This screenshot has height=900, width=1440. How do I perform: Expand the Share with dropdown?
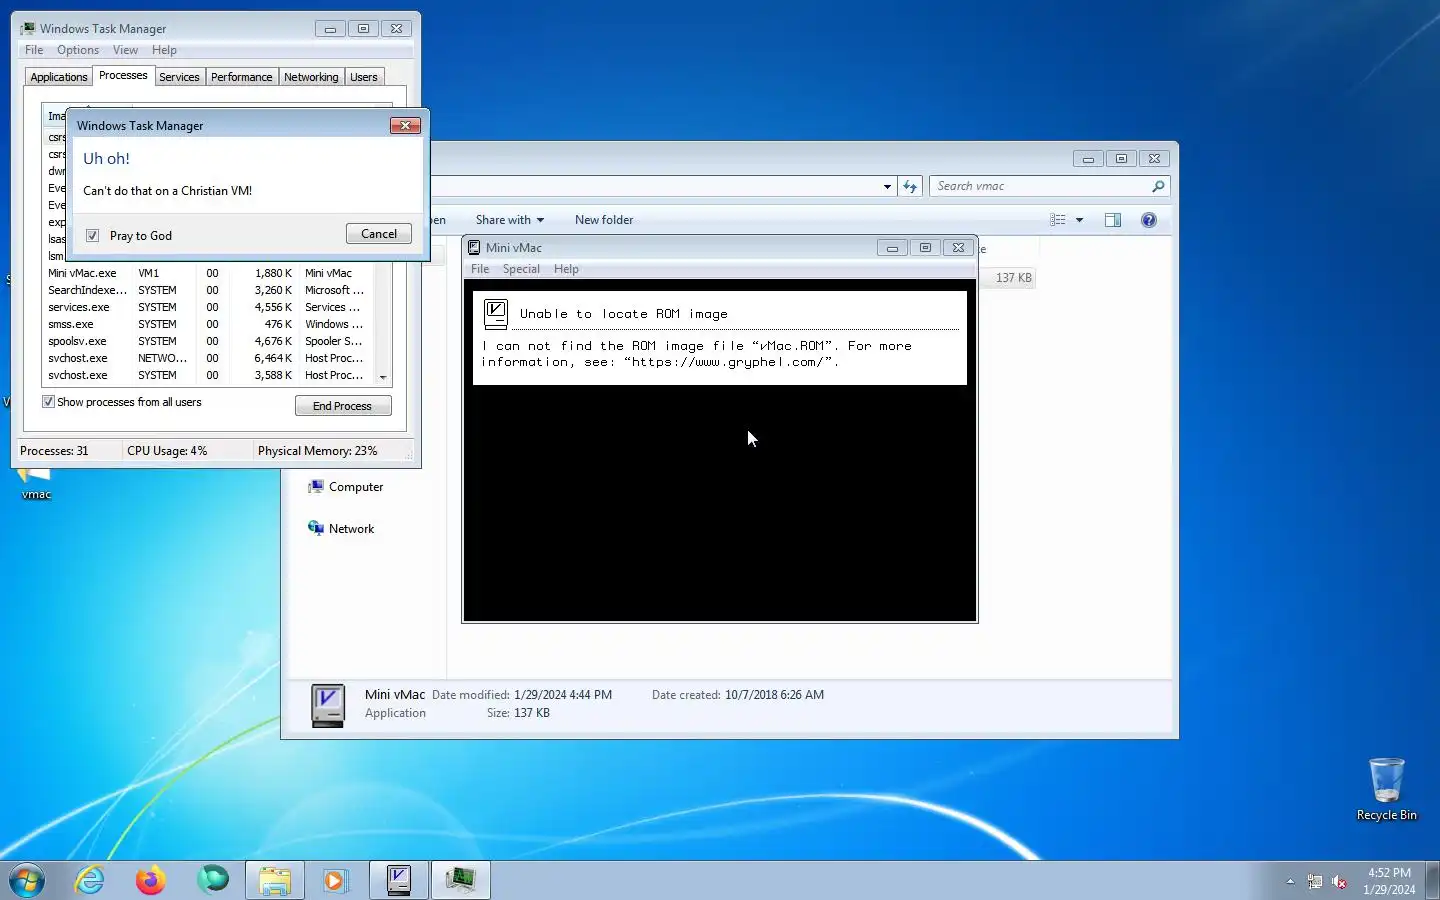(x=510, y=220)
